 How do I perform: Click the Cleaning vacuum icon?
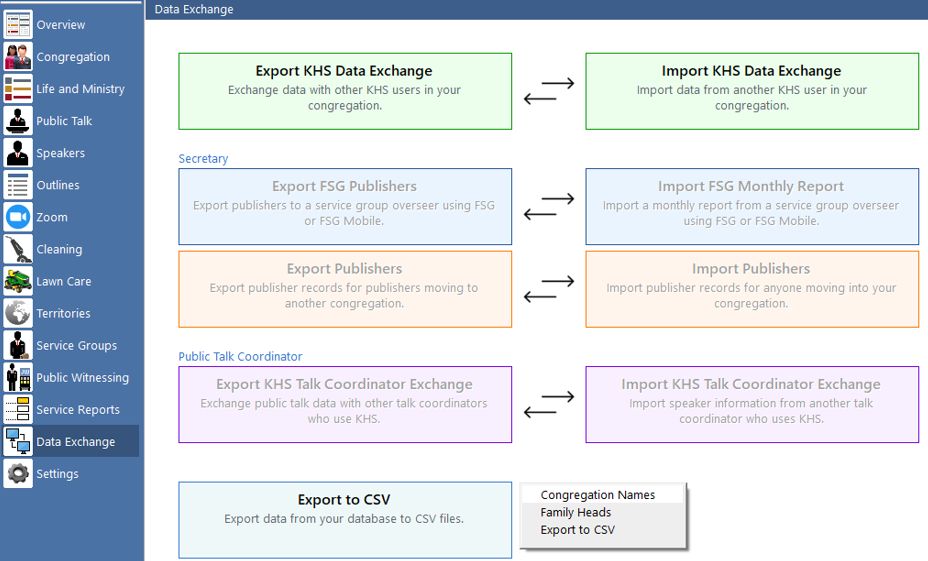(18, 249)
